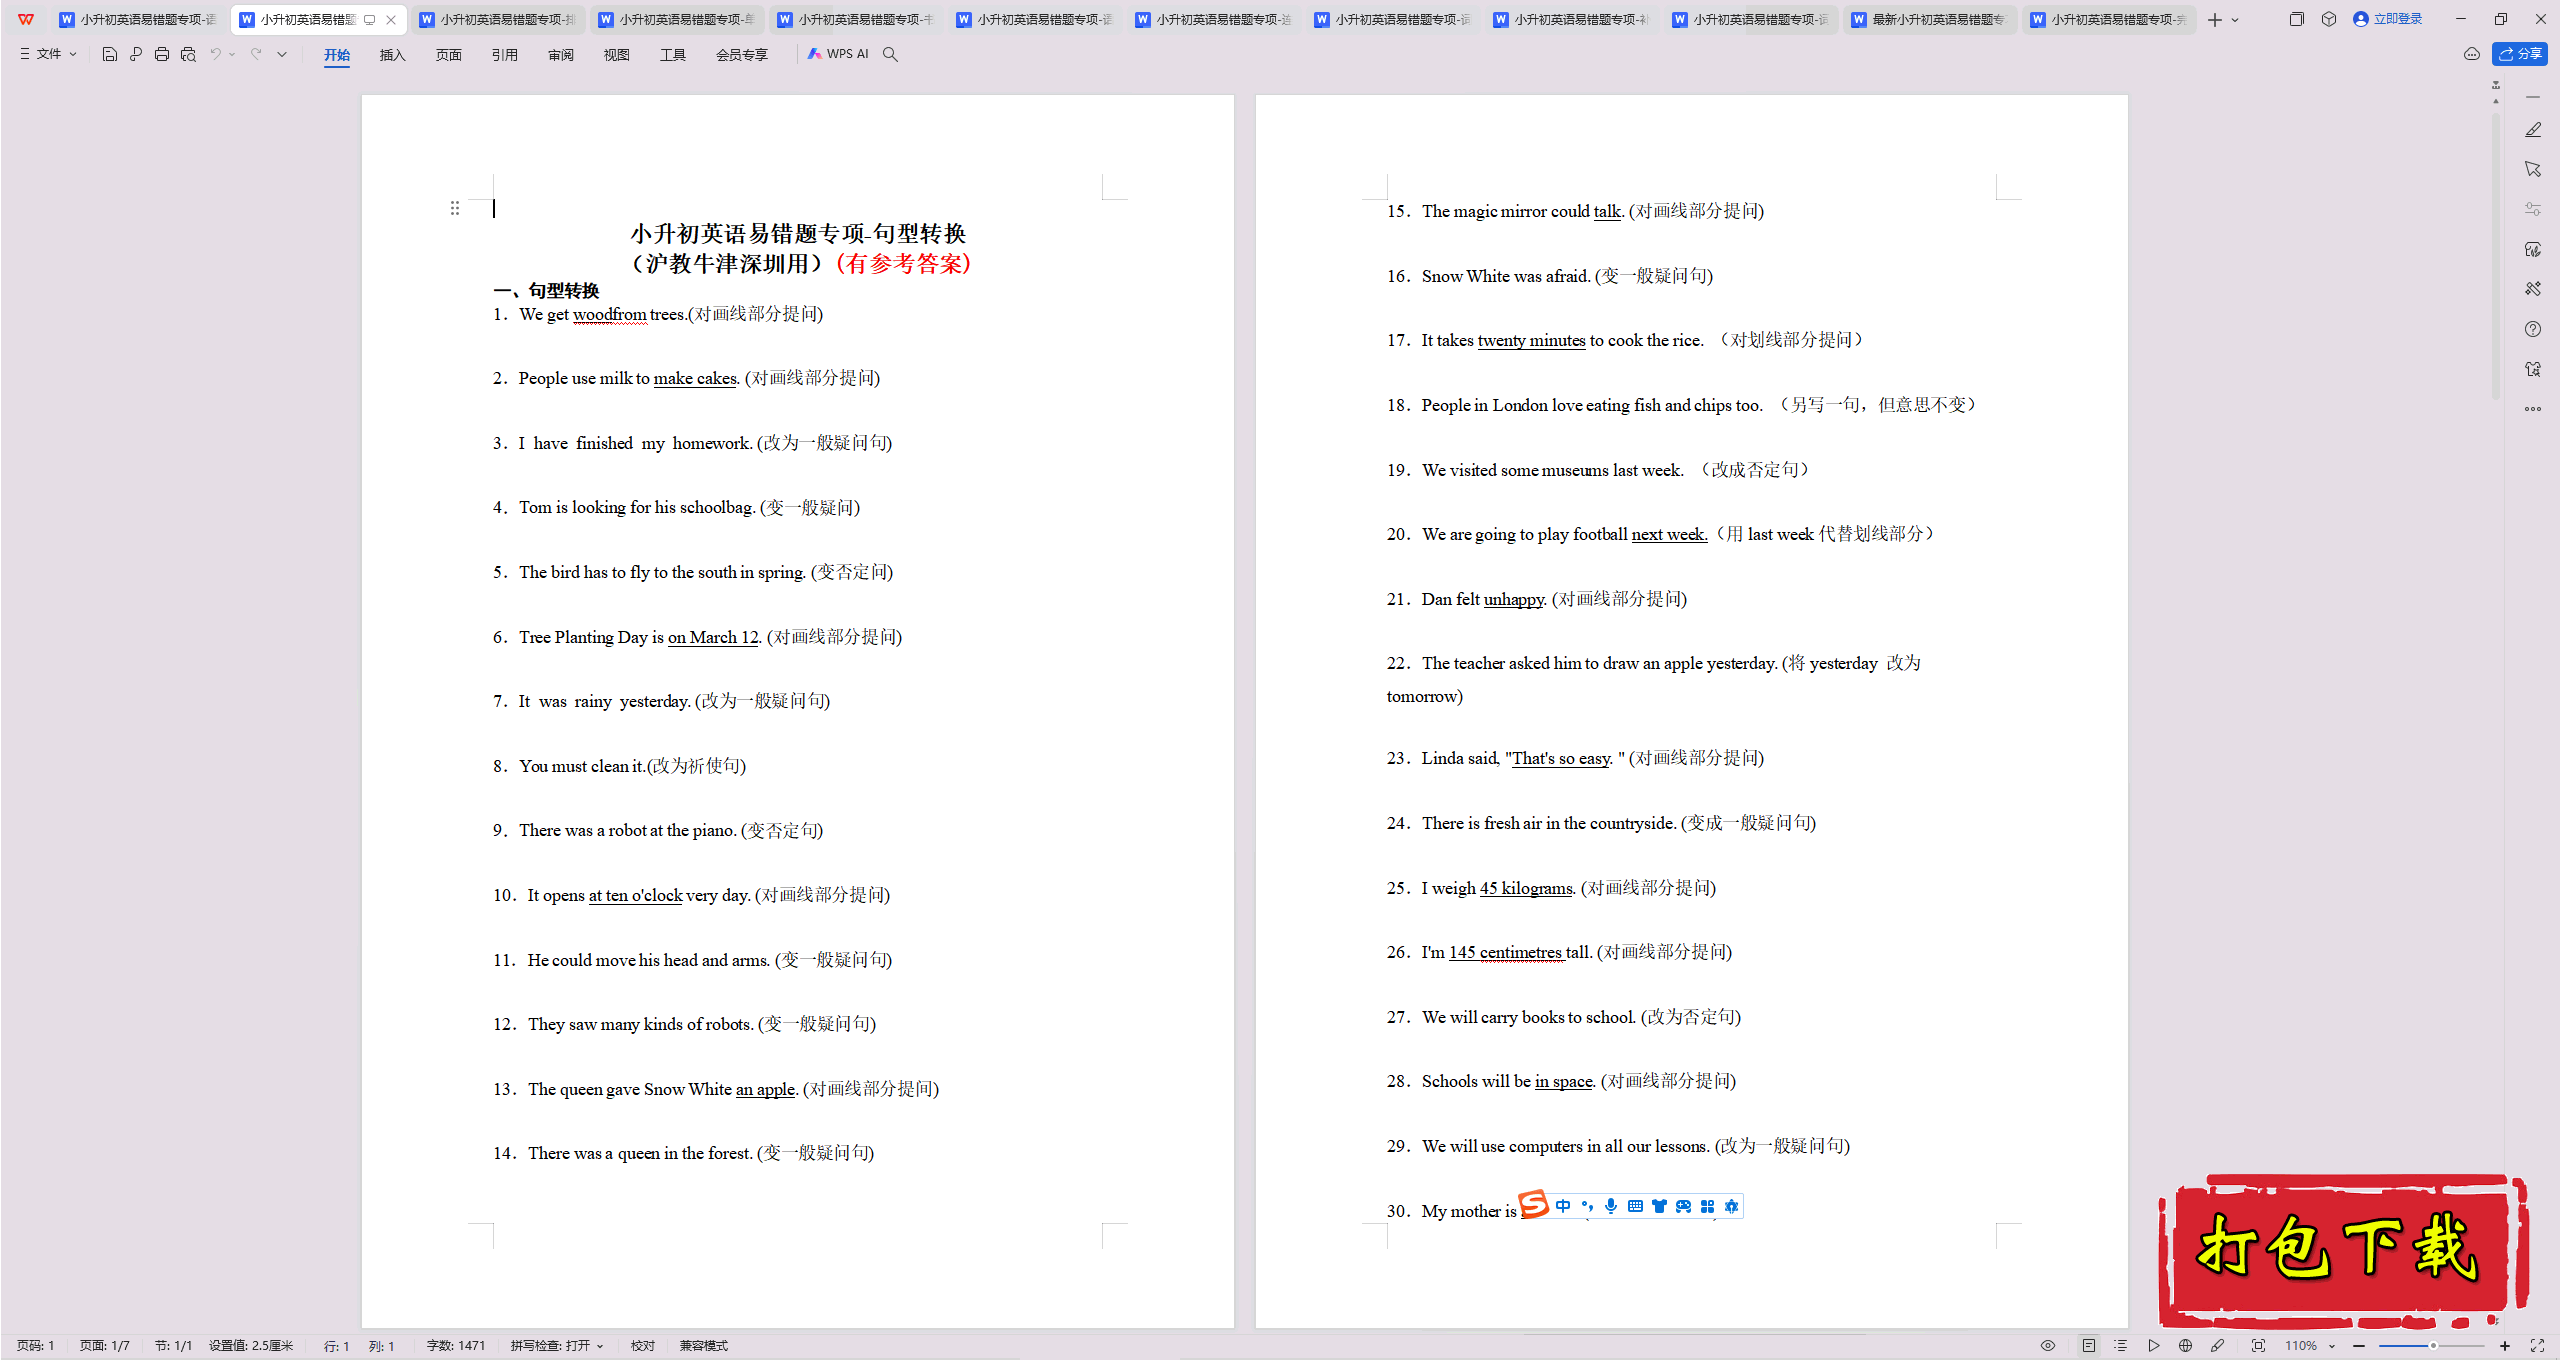Expand quick access toolbar customize arrow

[x=282, y=54]
